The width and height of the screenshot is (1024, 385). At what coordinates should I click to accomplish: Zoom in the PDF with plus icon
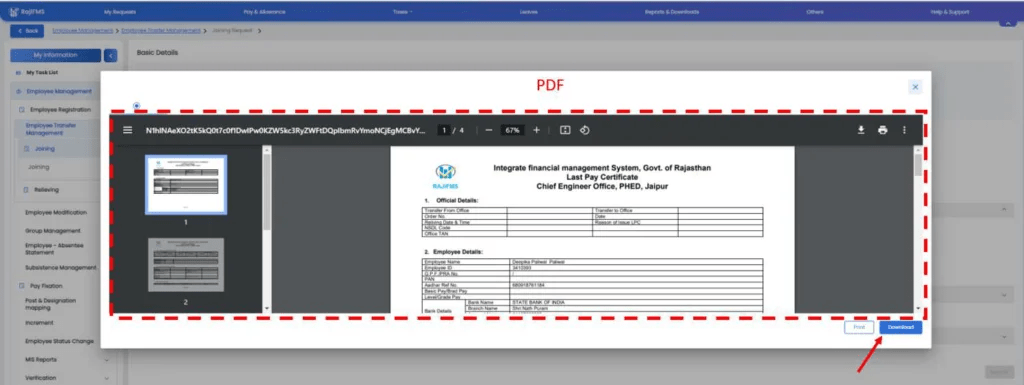[536, 130]
